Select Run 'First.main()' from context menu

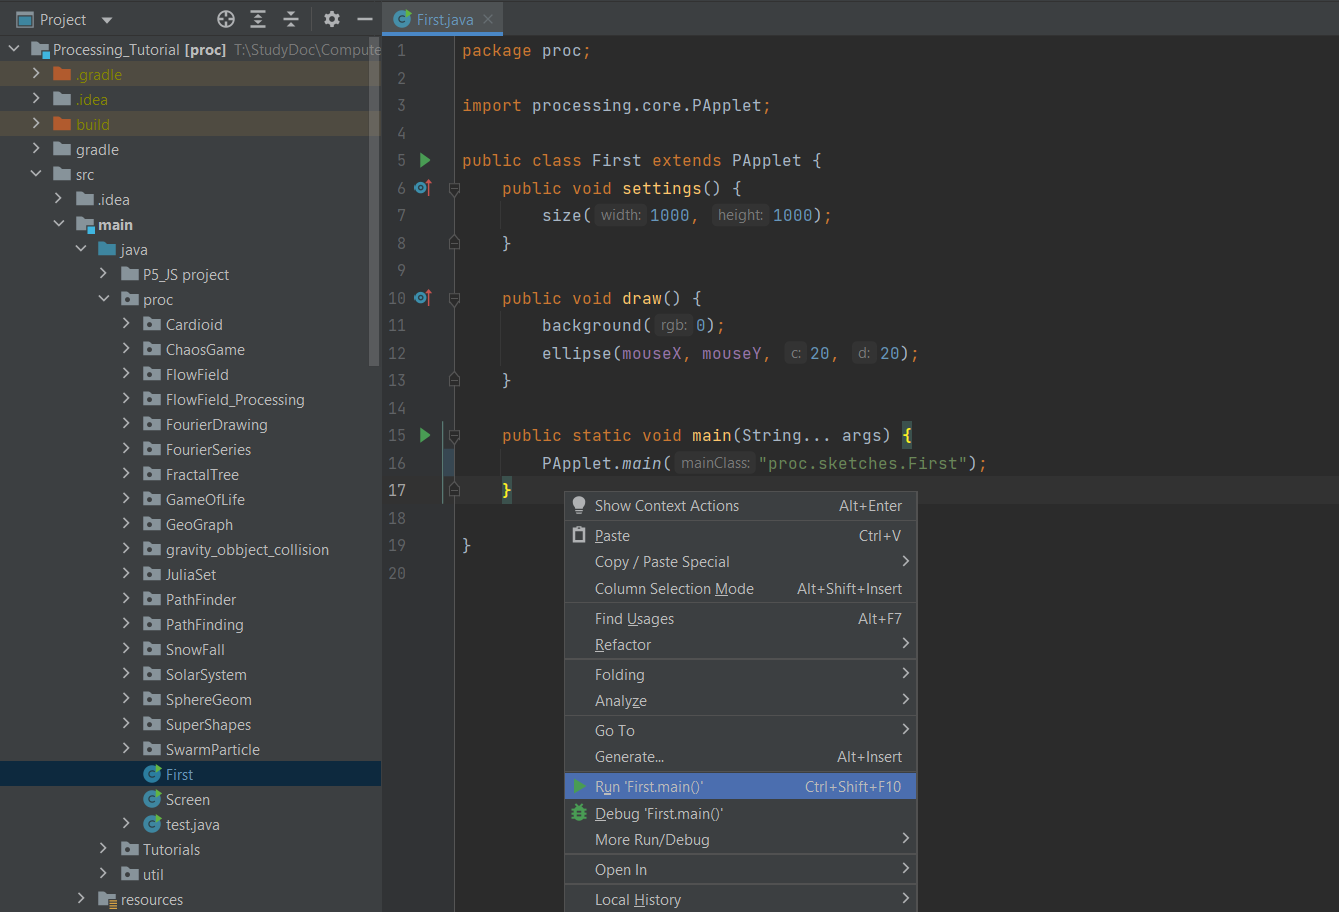(649, 787)
